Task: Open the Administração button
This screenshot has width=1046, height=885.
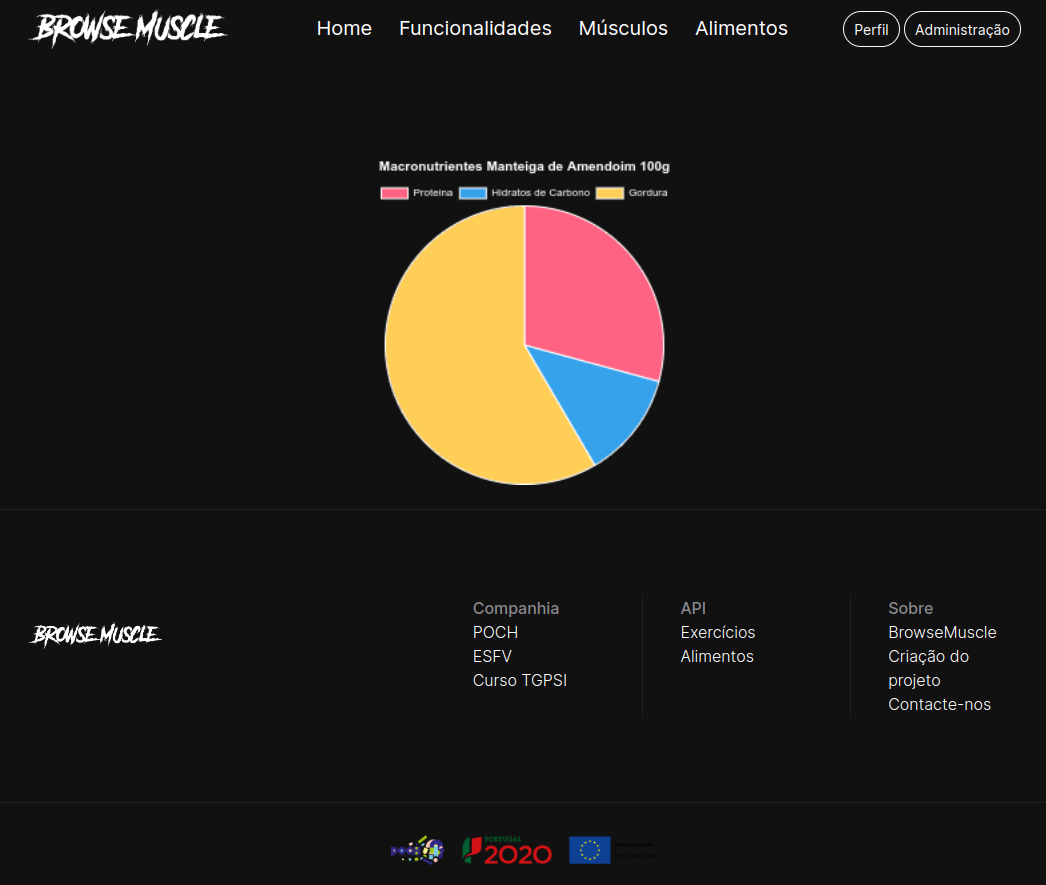Action: 962,30
